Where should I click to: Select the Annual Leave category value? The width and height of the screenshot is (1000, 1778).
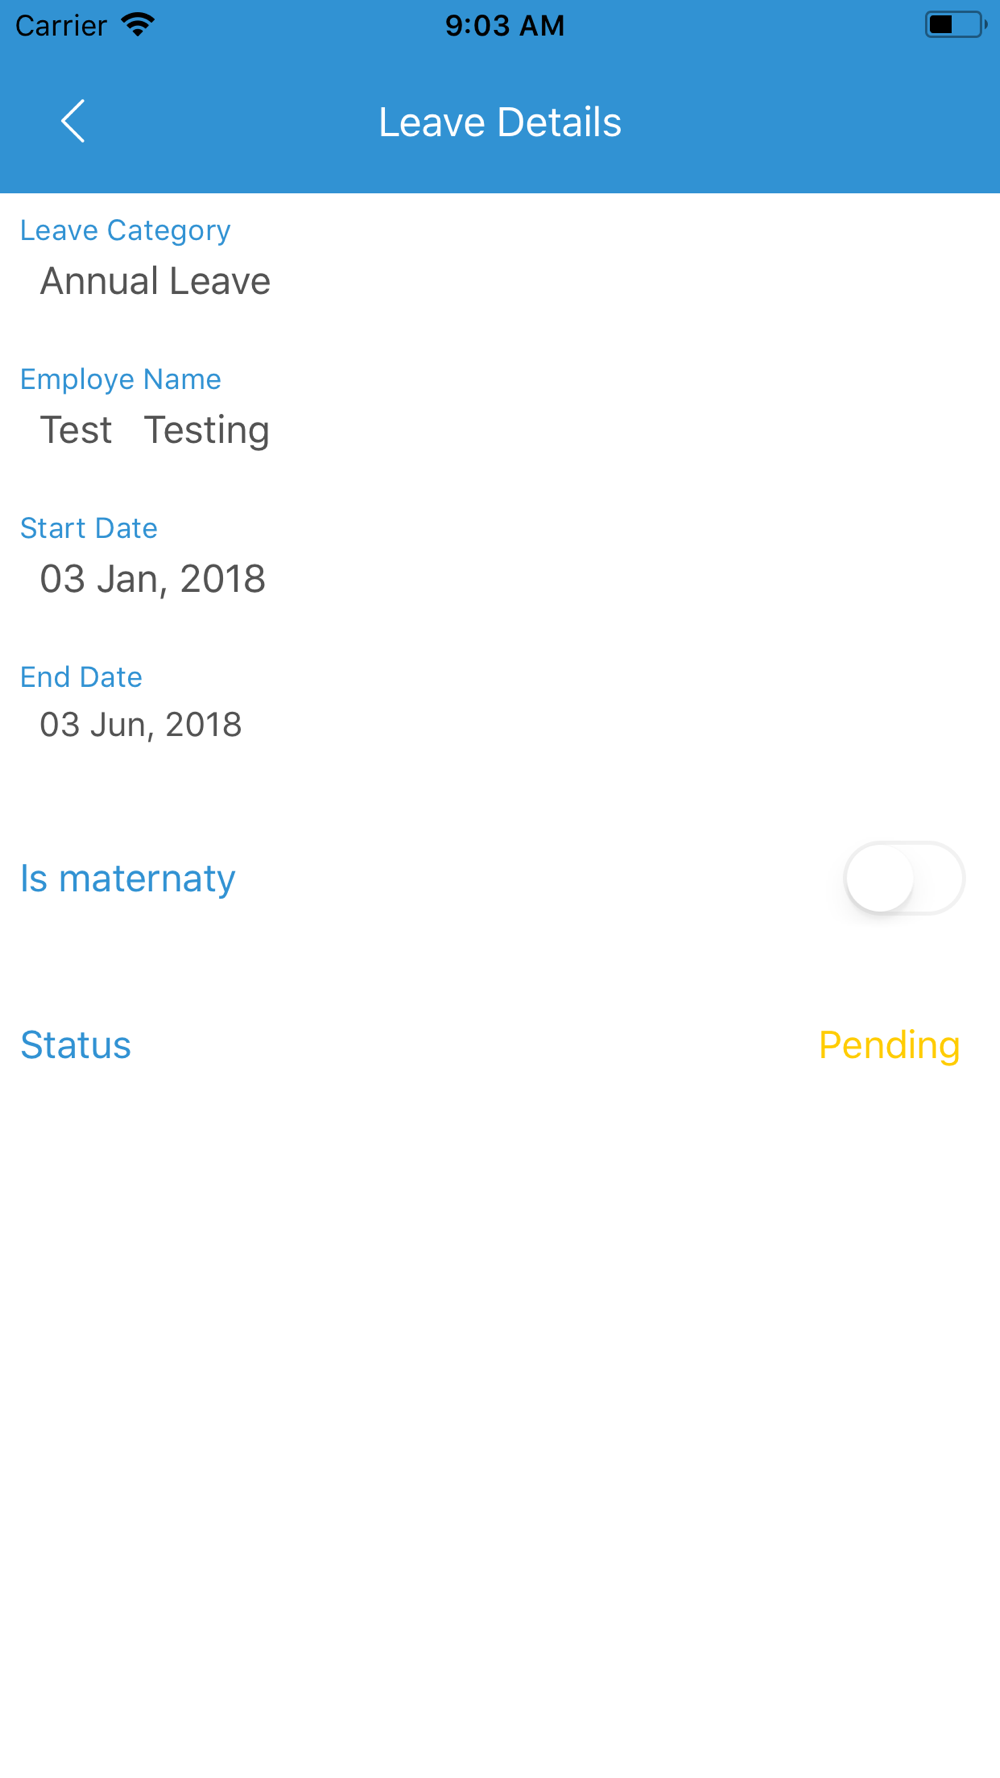[155, 281]
